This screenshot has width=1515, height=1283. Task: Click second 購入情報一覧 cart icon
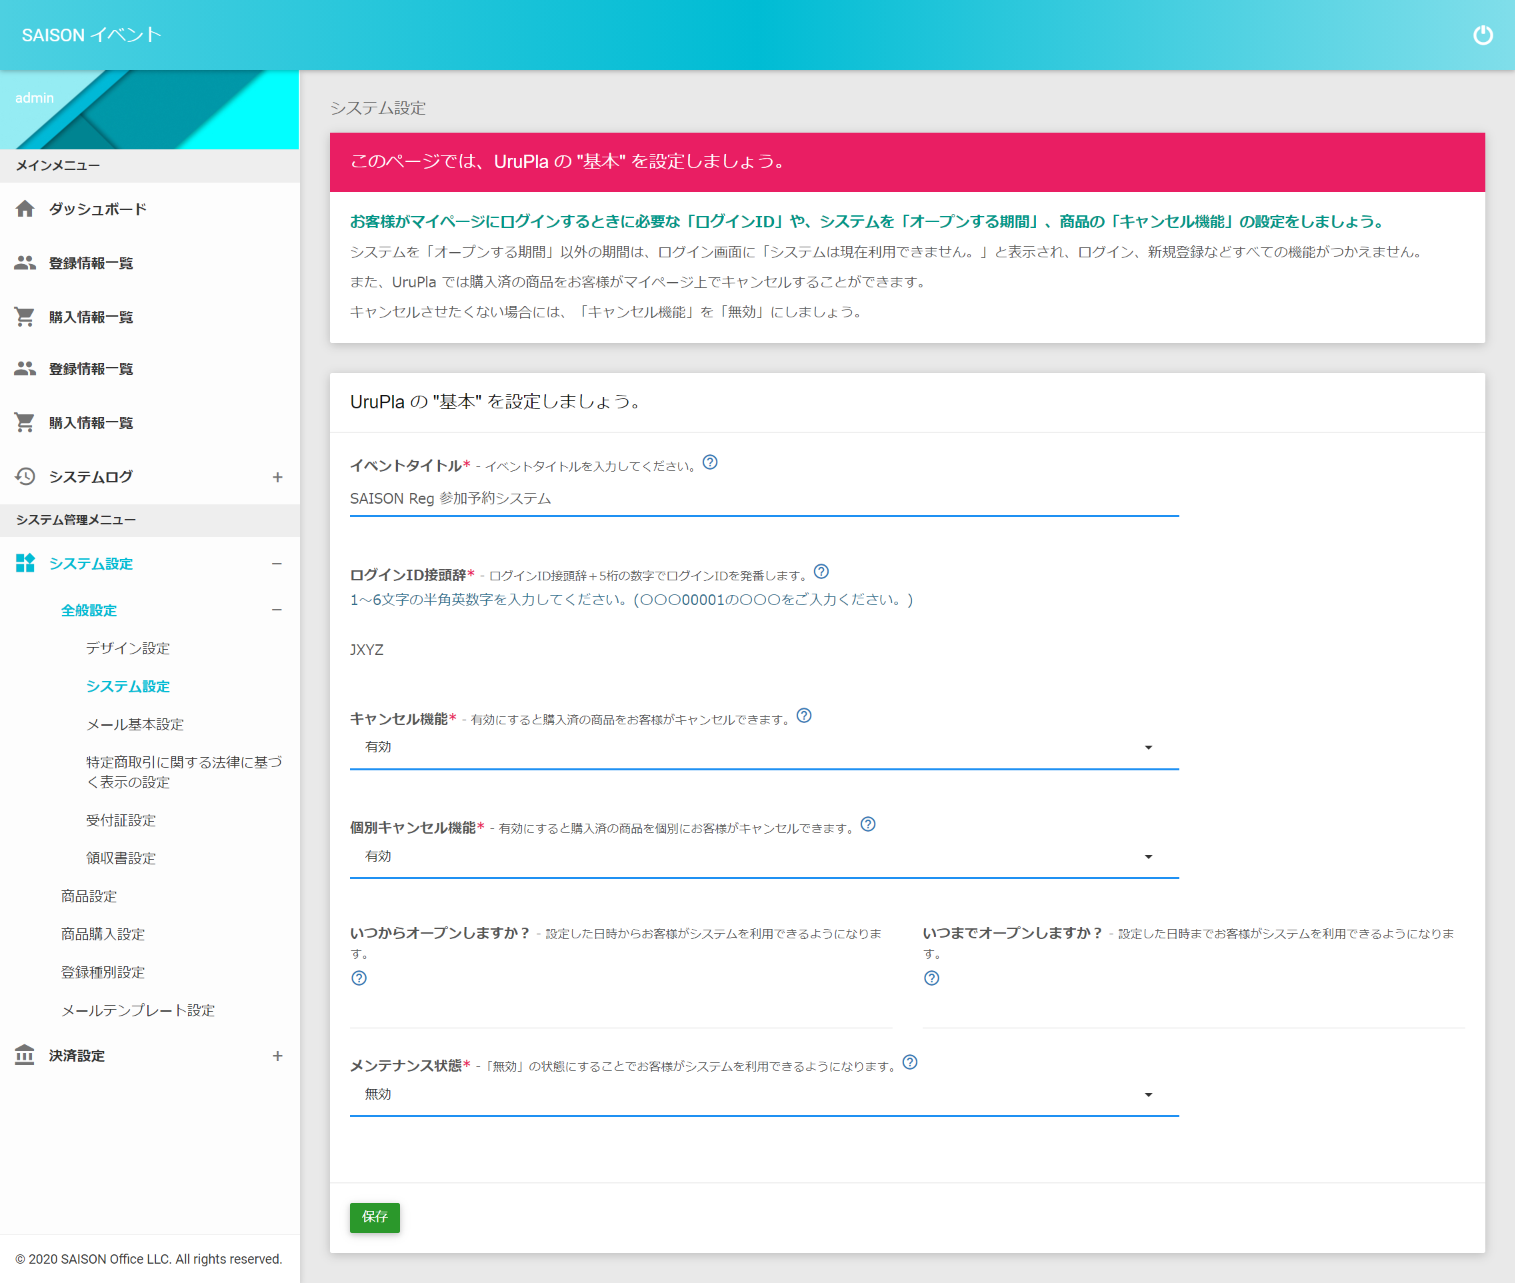coord(25,423)
